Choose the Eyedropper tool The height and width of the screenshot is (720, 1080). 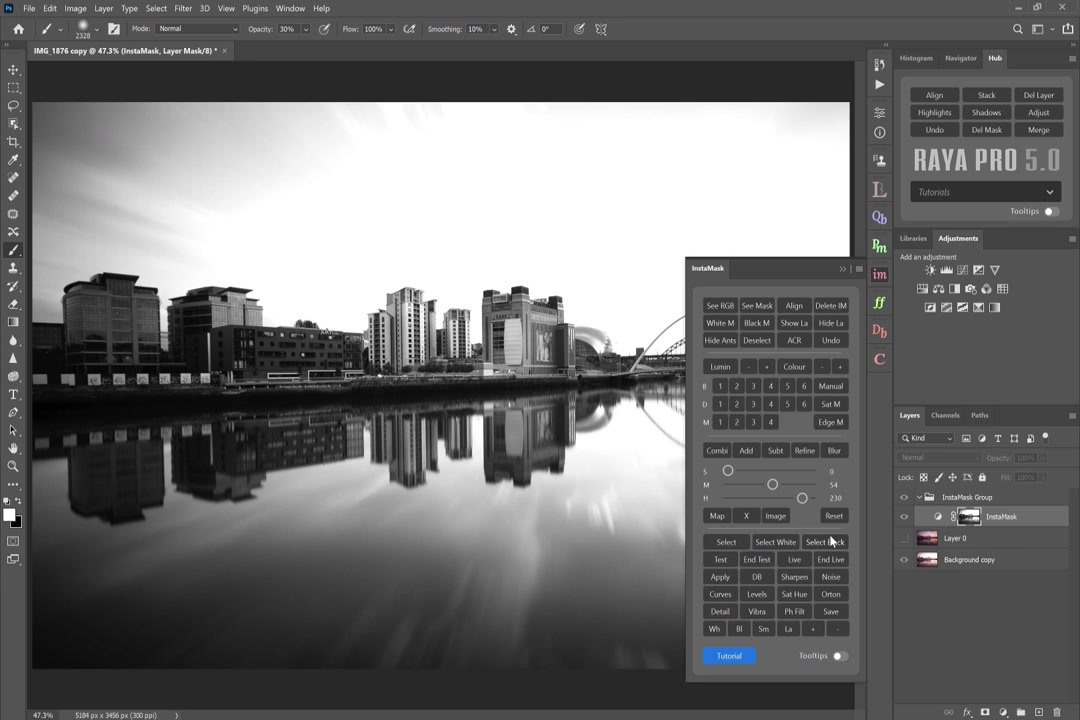13,160
